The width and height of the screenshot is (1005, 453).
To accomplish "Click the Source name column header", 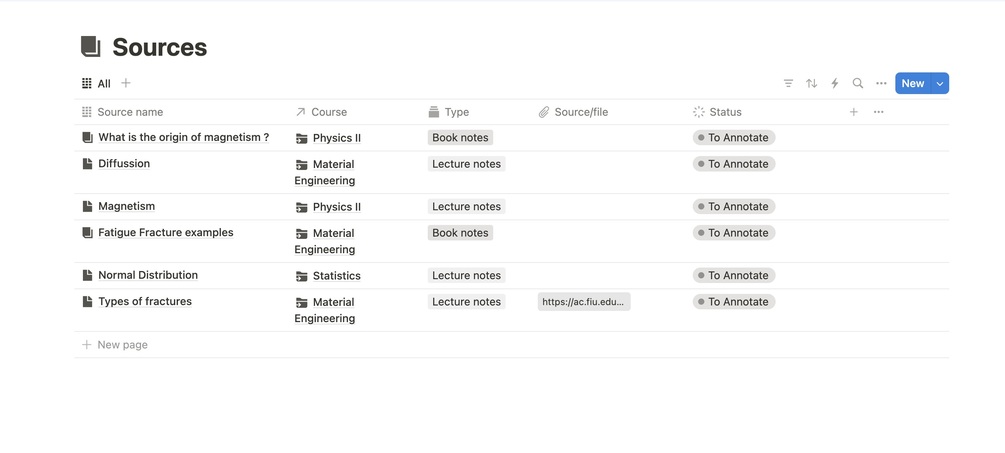I will point(130,112).
